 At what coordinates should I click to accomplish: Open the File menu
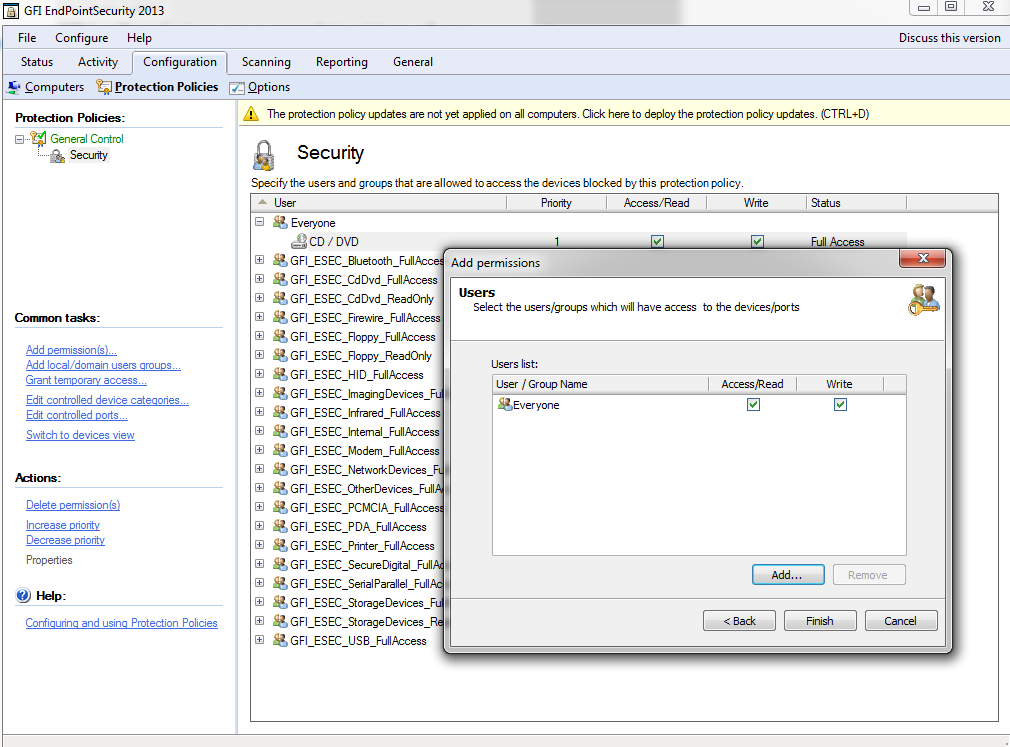point(27,37)
